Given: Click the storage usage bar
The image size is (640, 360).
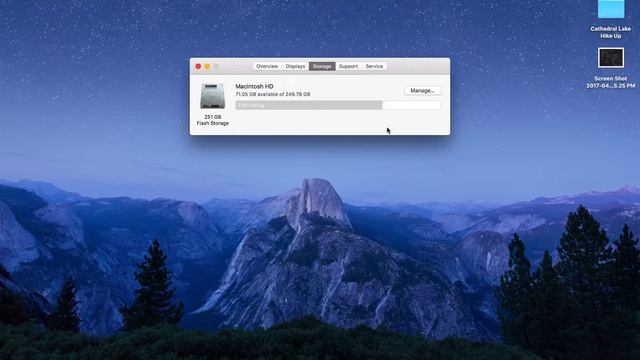Looking at the screenshot, I should point(338,105).
